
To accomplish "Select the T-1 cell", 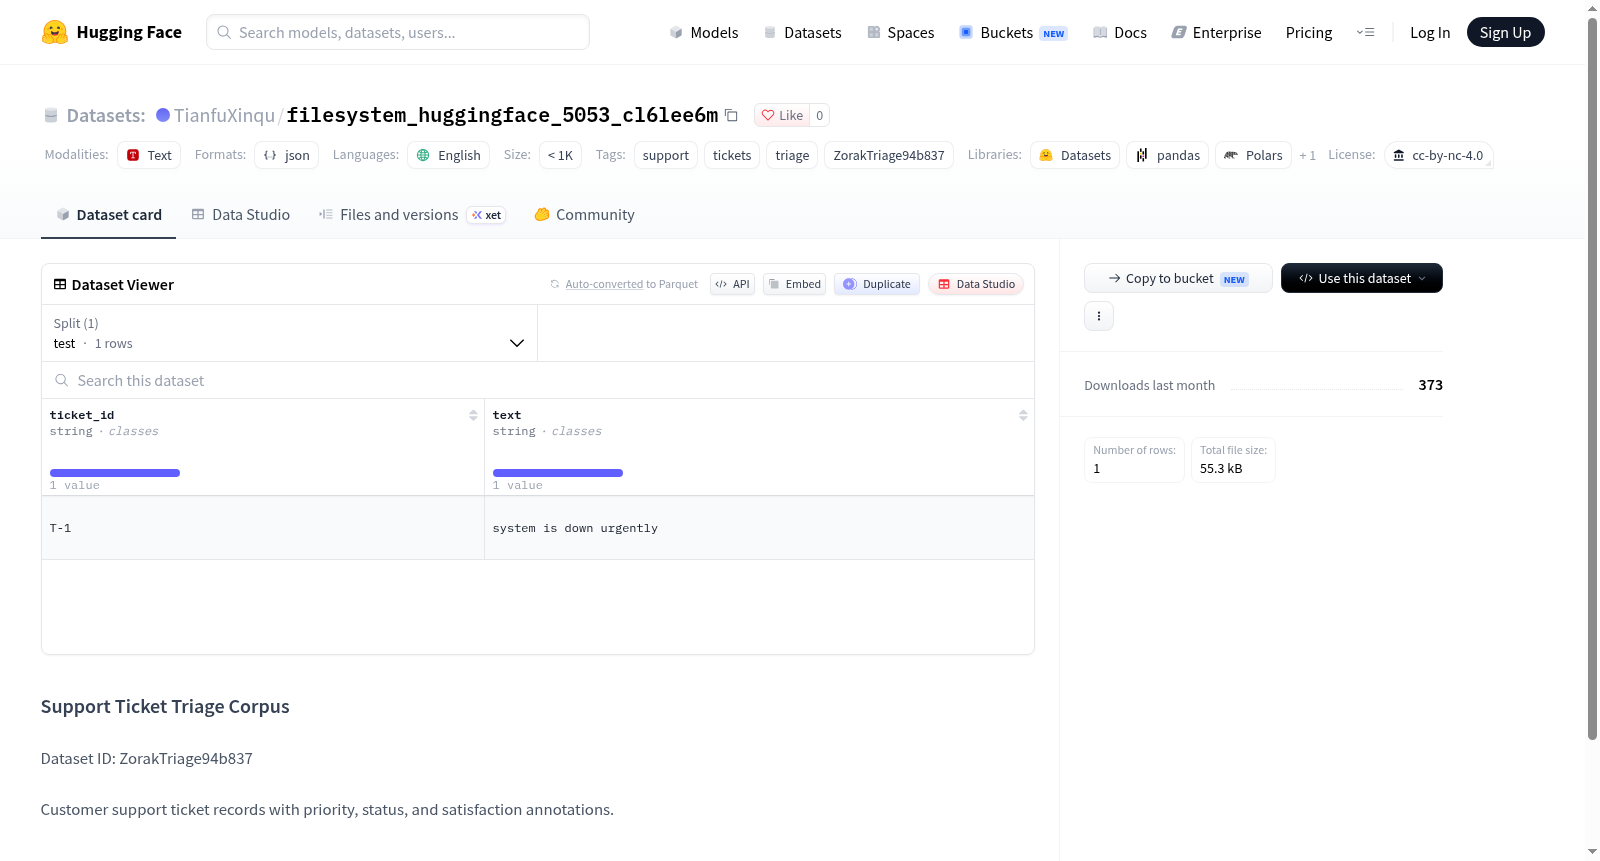I will [x=263, y=528].
